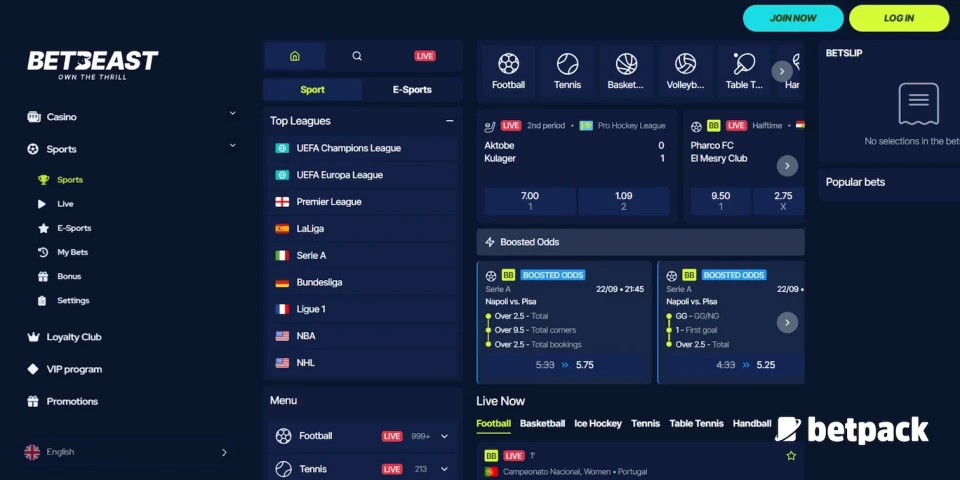Viewport: 960px width, 480px height.
Task: Click the home icon tab
Action: point(294,56)
